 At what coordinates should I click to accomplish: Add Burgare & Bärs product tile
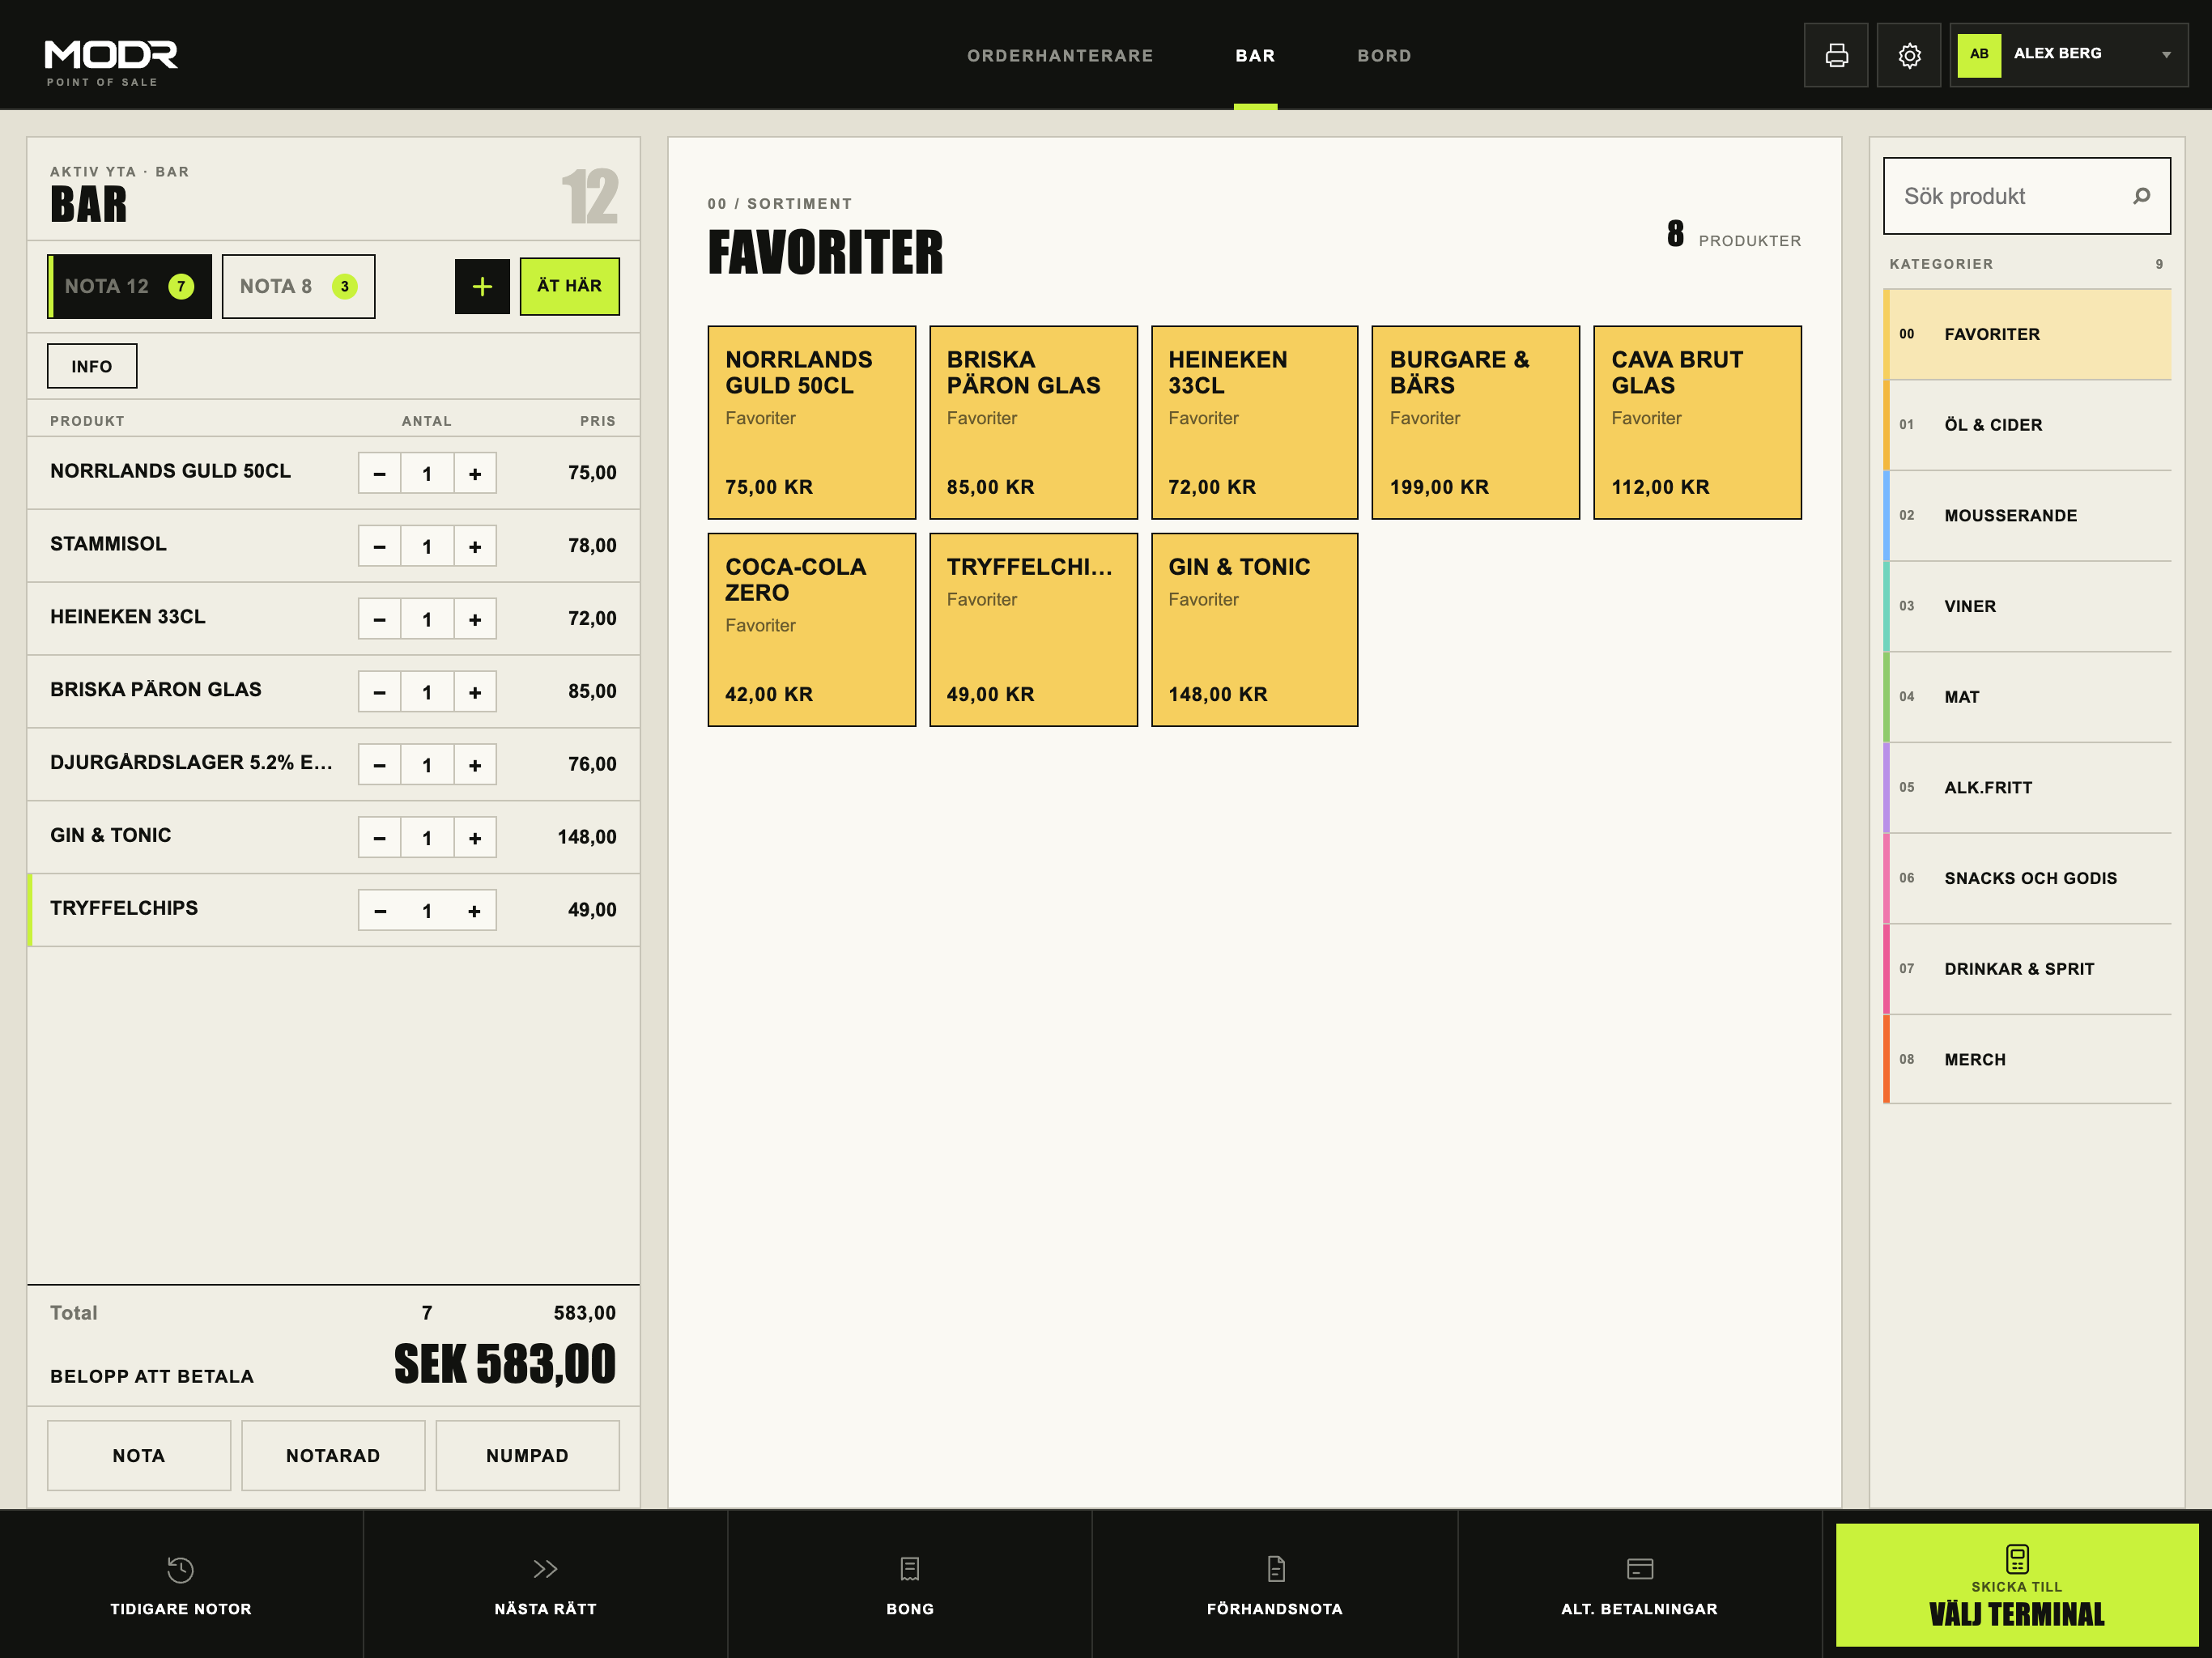(1475, 422)
